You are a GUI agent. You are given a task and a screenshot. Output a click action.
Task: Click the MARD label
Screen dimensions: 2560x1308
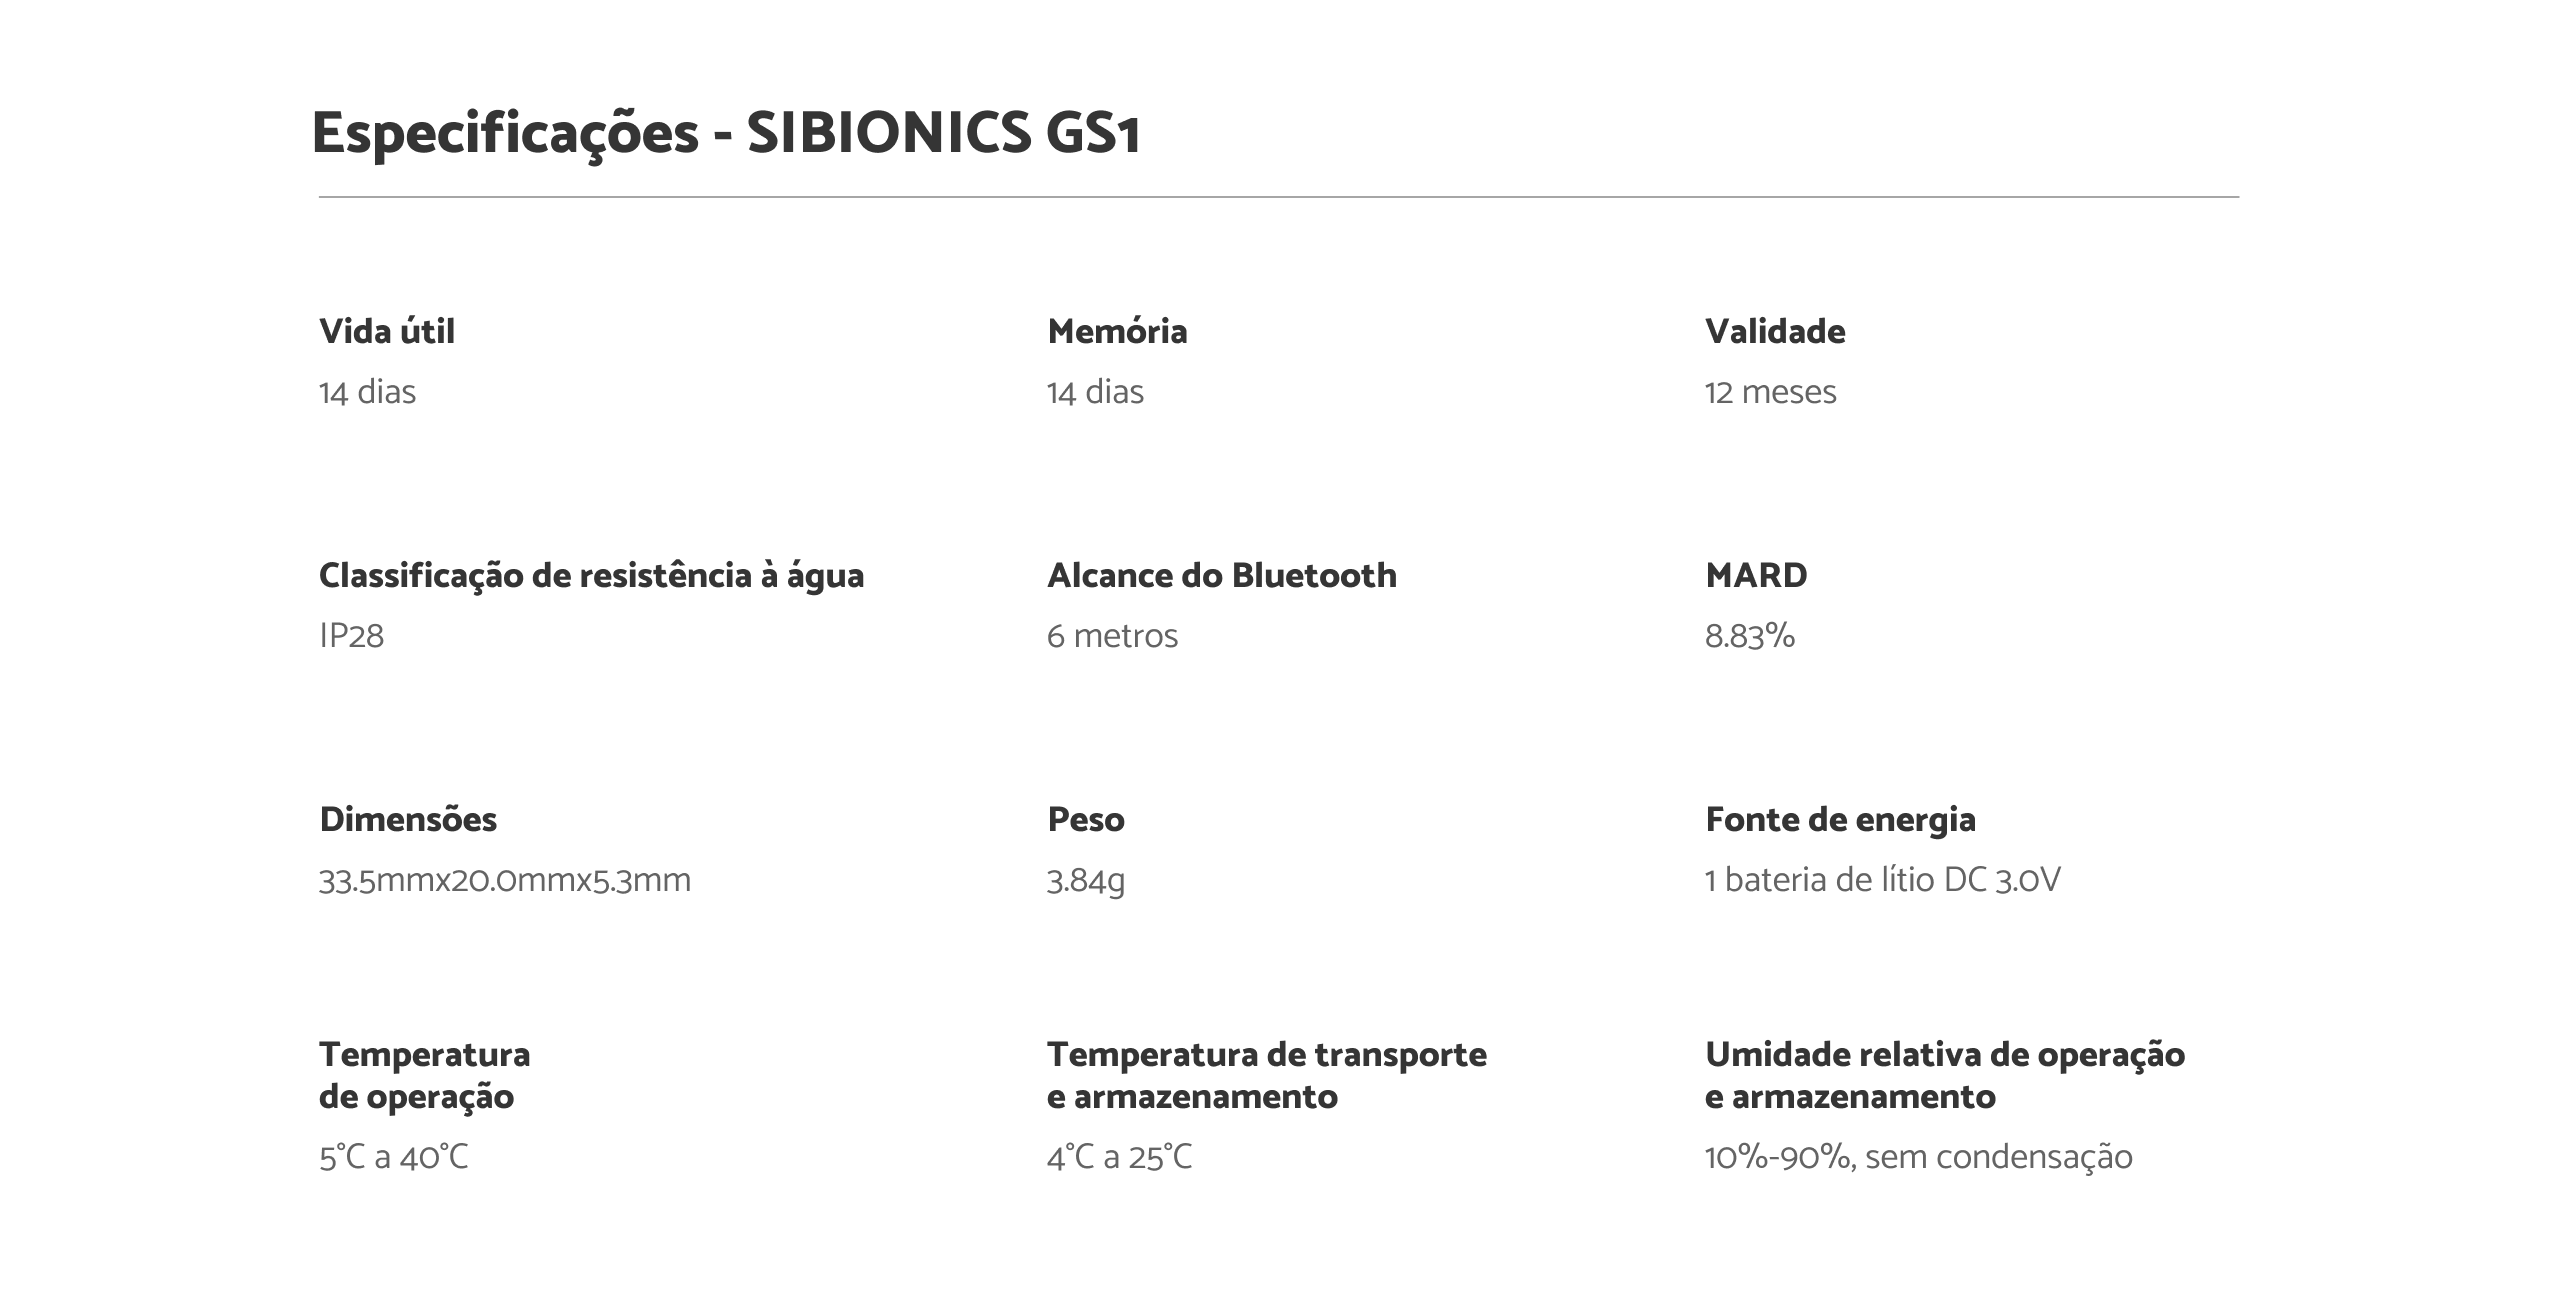pos(1756,576)
